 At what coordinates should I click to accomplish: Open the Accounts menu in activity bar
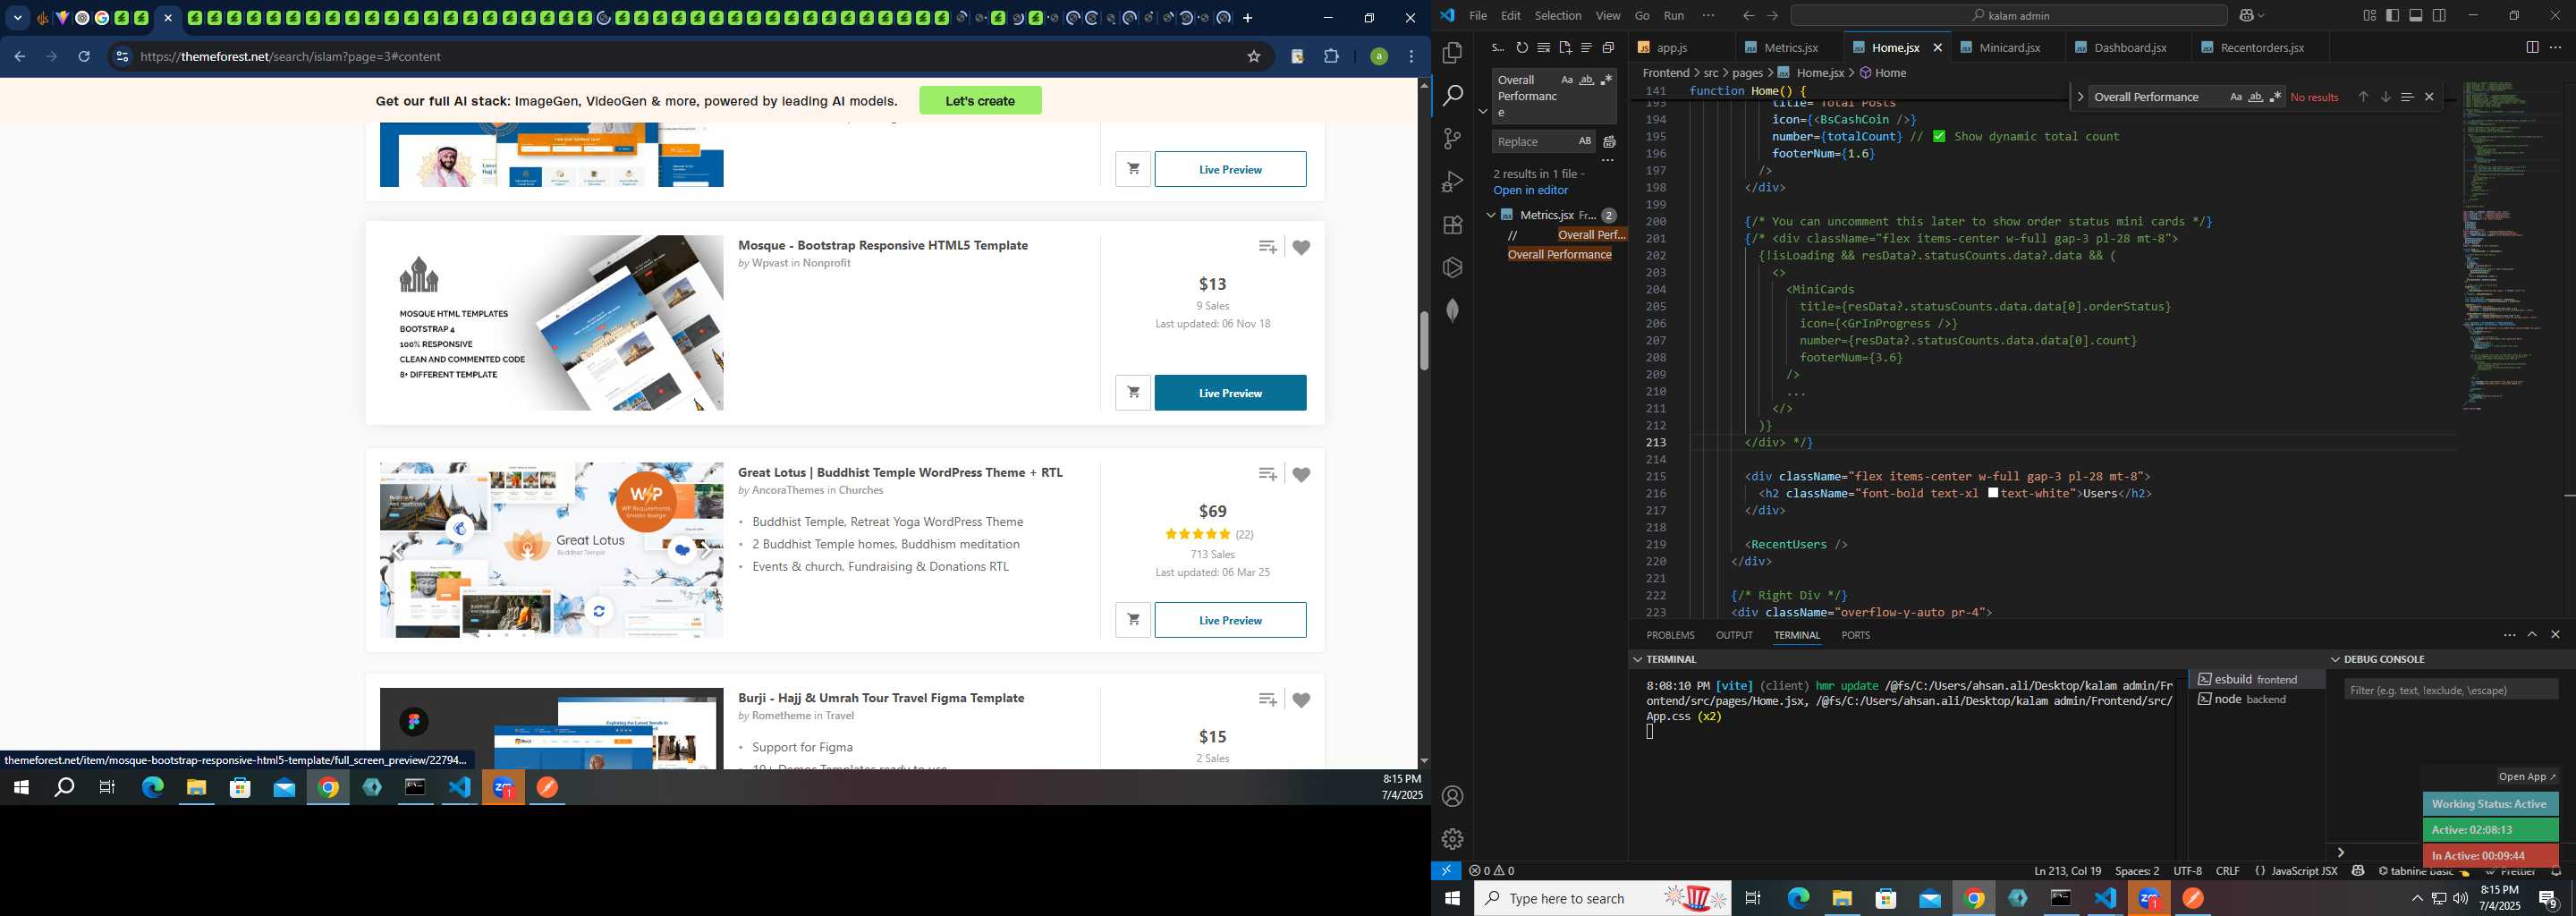(x=1453, y=796)
